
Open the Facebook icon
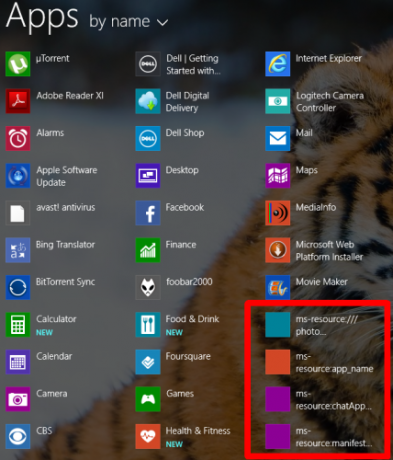coord(148,213)
